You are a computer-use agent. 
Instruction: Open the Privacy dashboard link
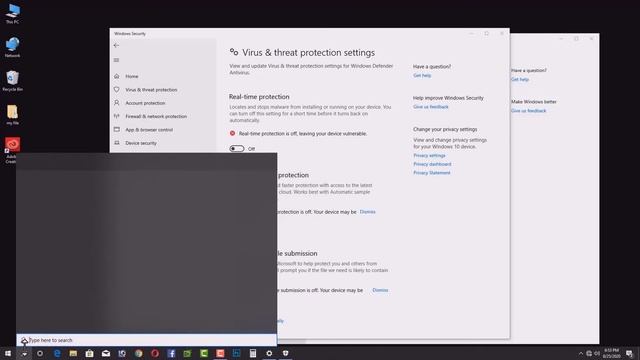click(432, 164)
